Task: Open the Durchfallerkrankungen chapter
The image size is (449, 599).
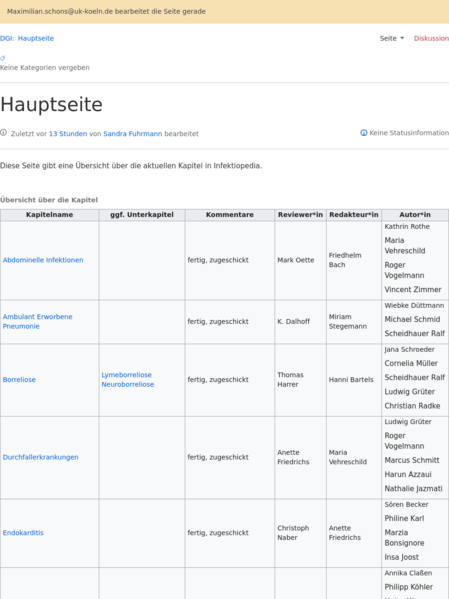Action: (41, 457)
